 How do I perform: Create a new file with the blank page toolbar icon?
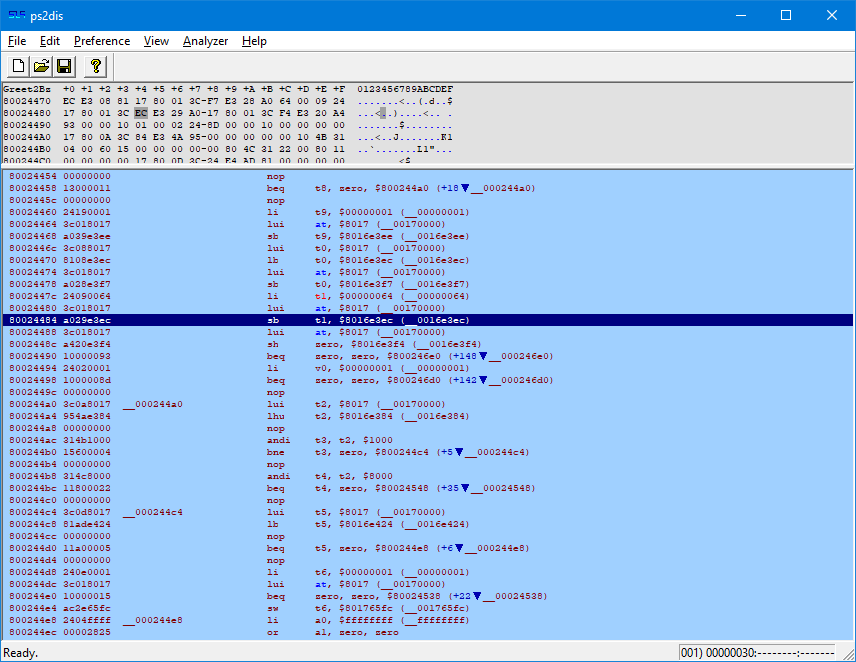[17, 66]
